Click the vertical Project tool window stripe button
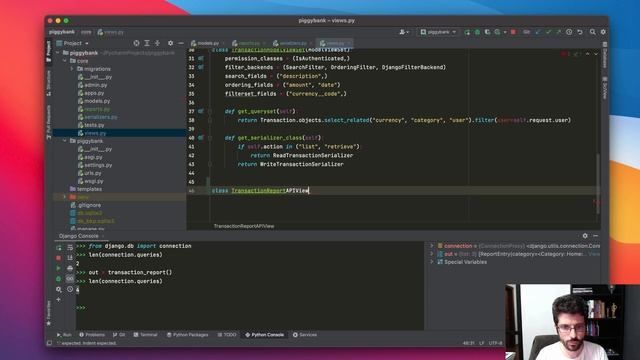This screenshot has width=640, height=360. pyautogui.click(x=49, y=51)
